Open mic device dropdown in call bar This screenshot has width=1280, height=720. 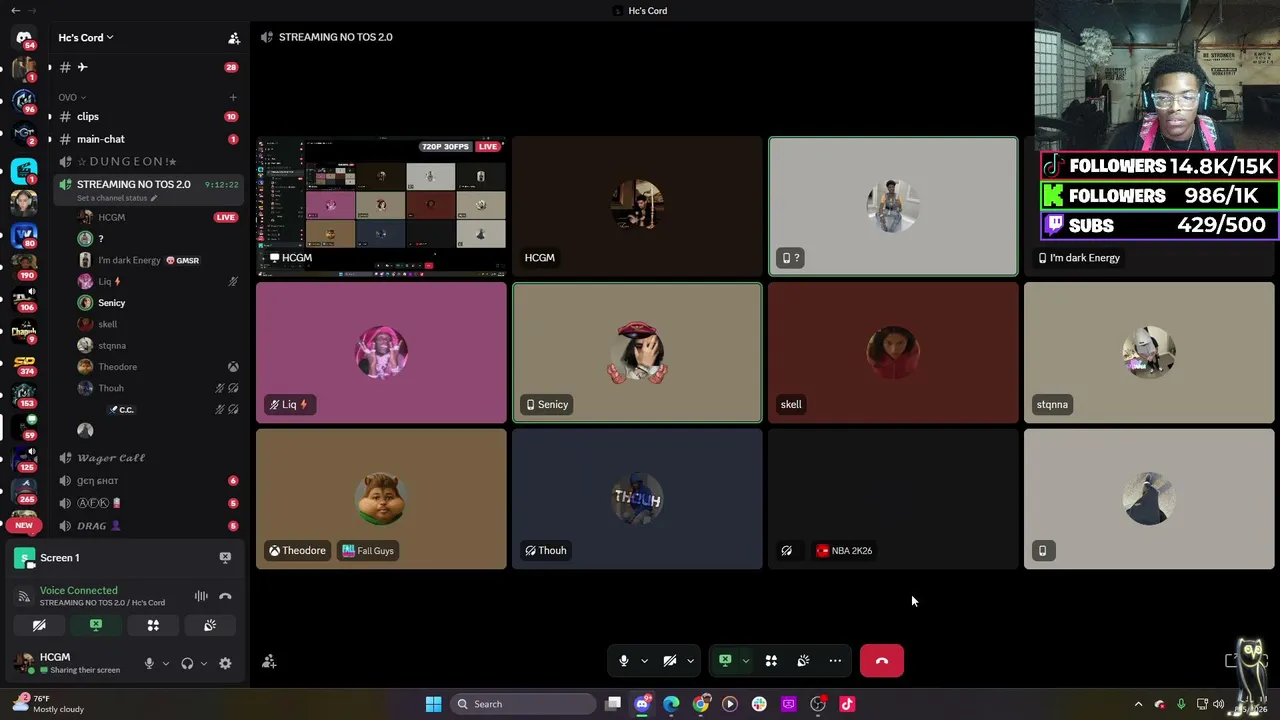click(644, 661)
